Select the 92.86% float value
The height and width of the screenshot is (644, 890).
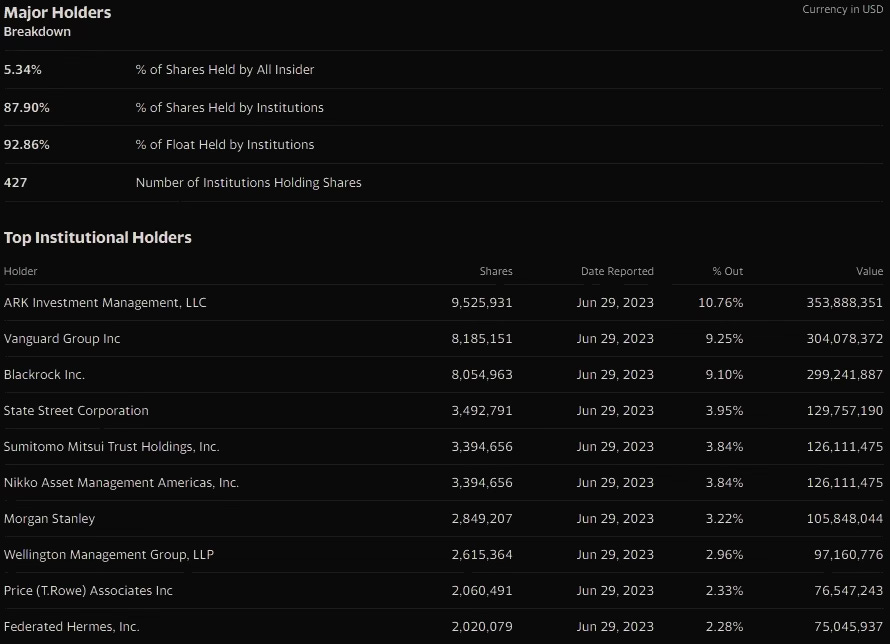point(27,145)
